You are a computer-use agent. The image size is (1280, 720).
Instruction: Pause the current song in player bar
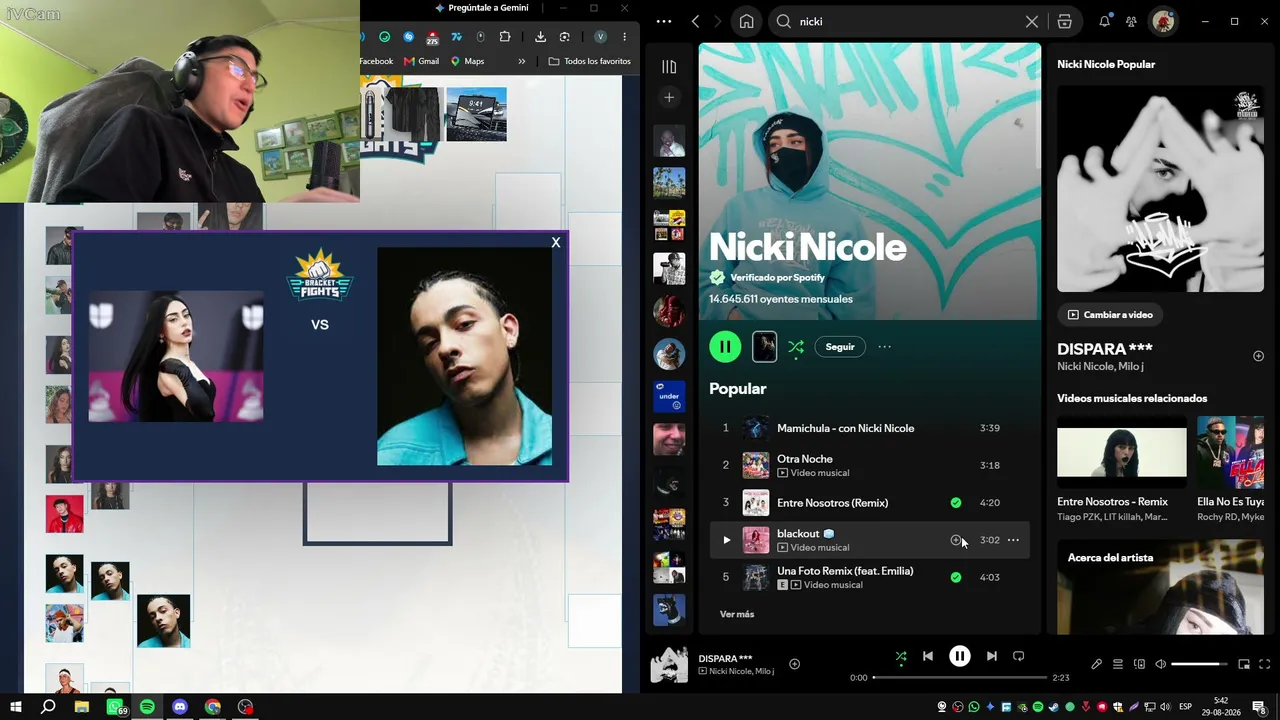[960, 656]
